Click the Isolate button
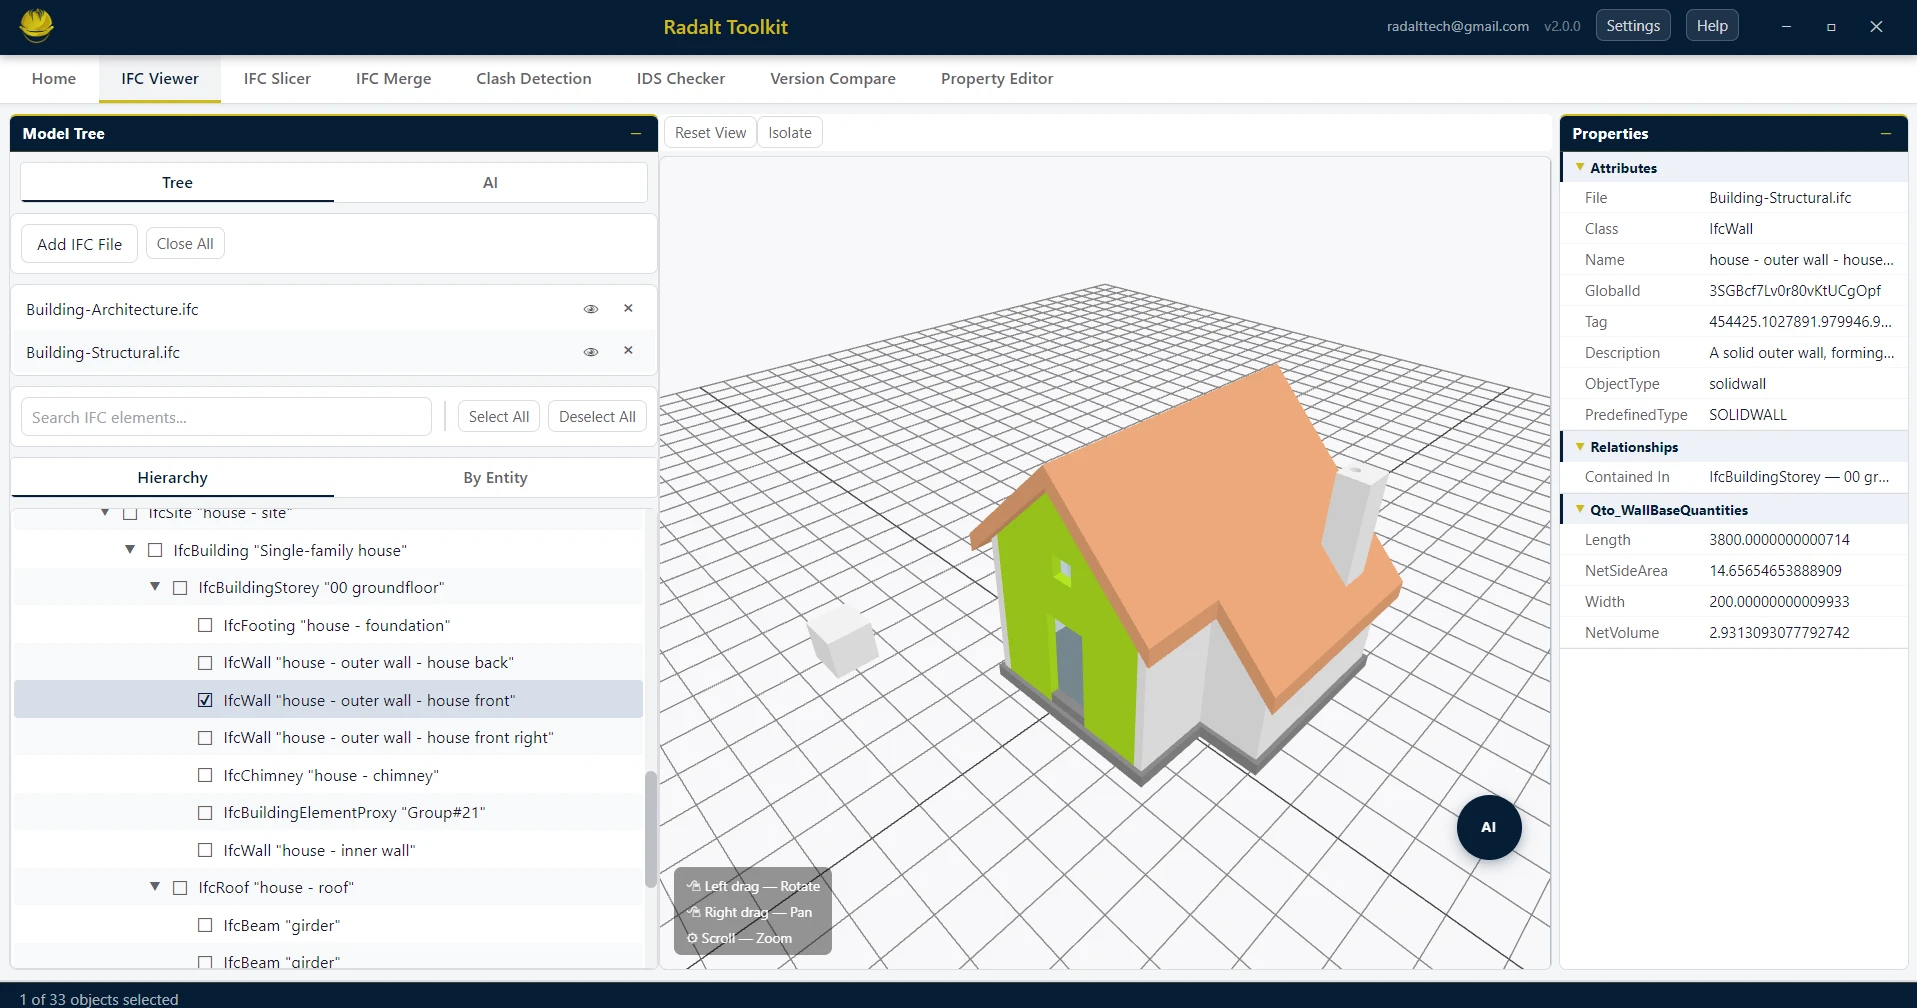1917x1008 pixels. pos(790,132)
